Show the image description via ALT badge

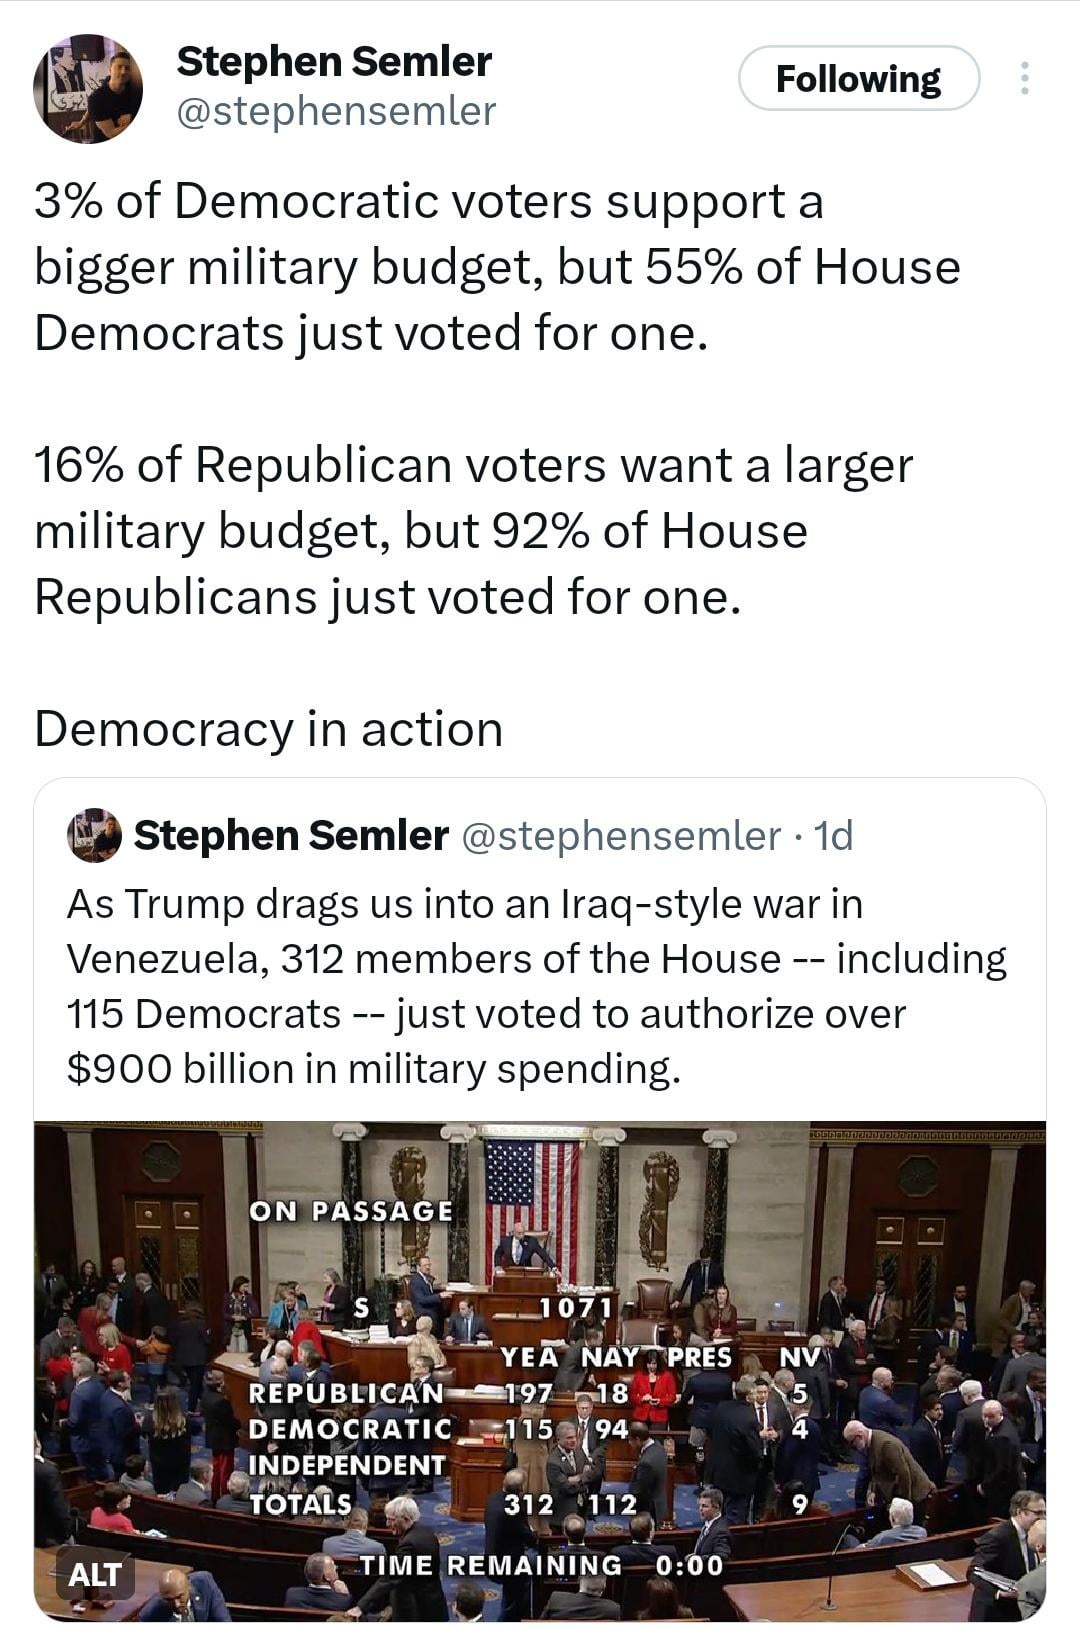pos(95,1574)
